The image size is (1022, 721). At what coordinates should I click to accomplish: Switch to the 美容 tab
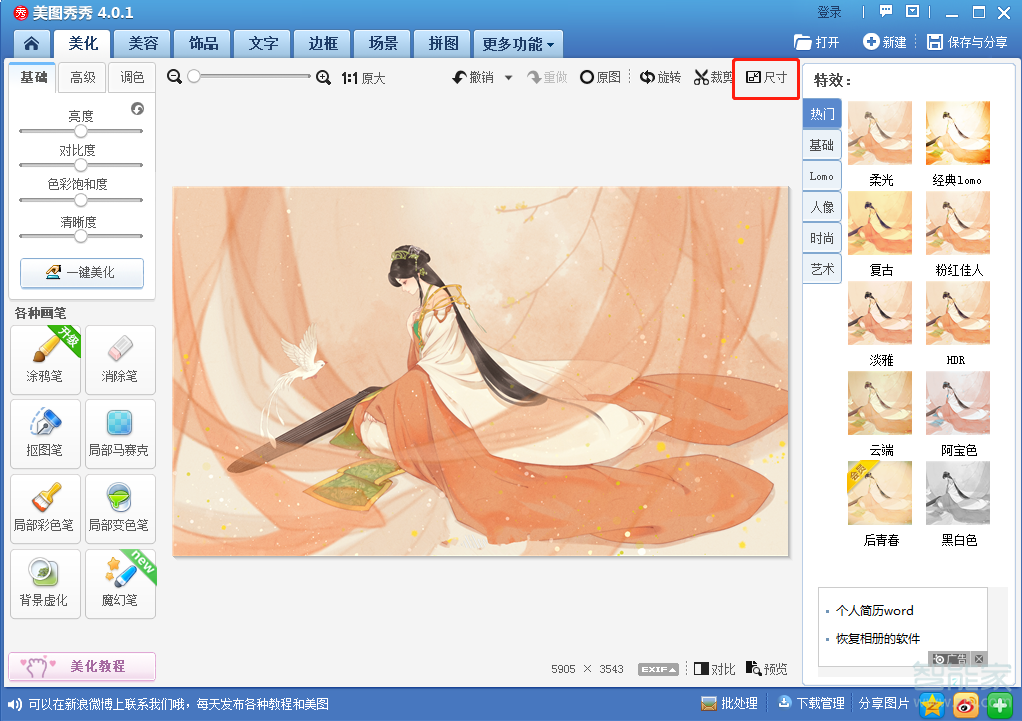point(143,44)
